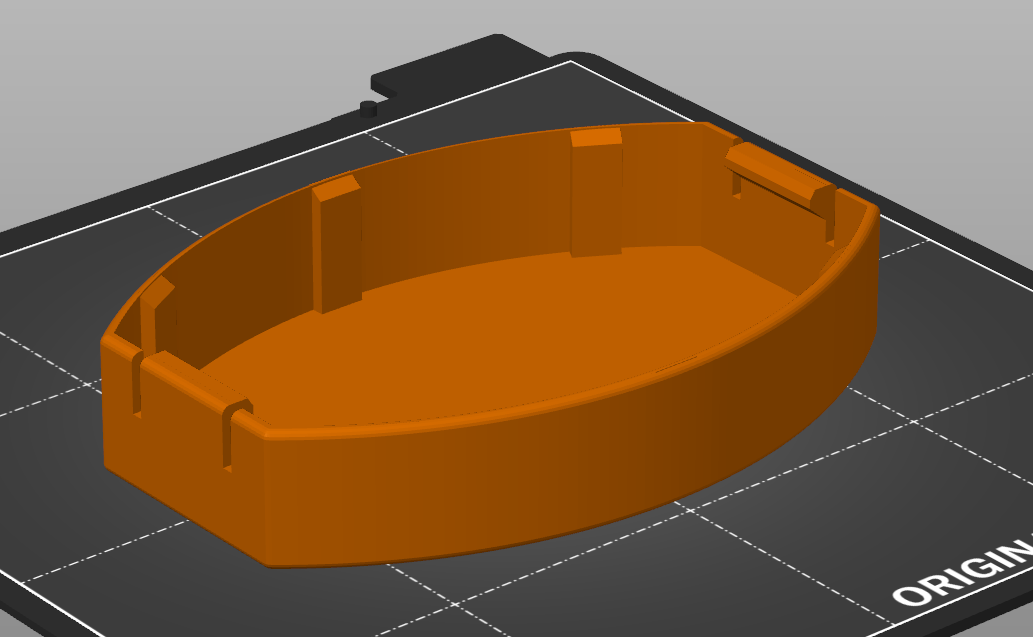The image size is (1033, 637).
Task: Click the back corner of the bed outline
Action: (571, 61)
